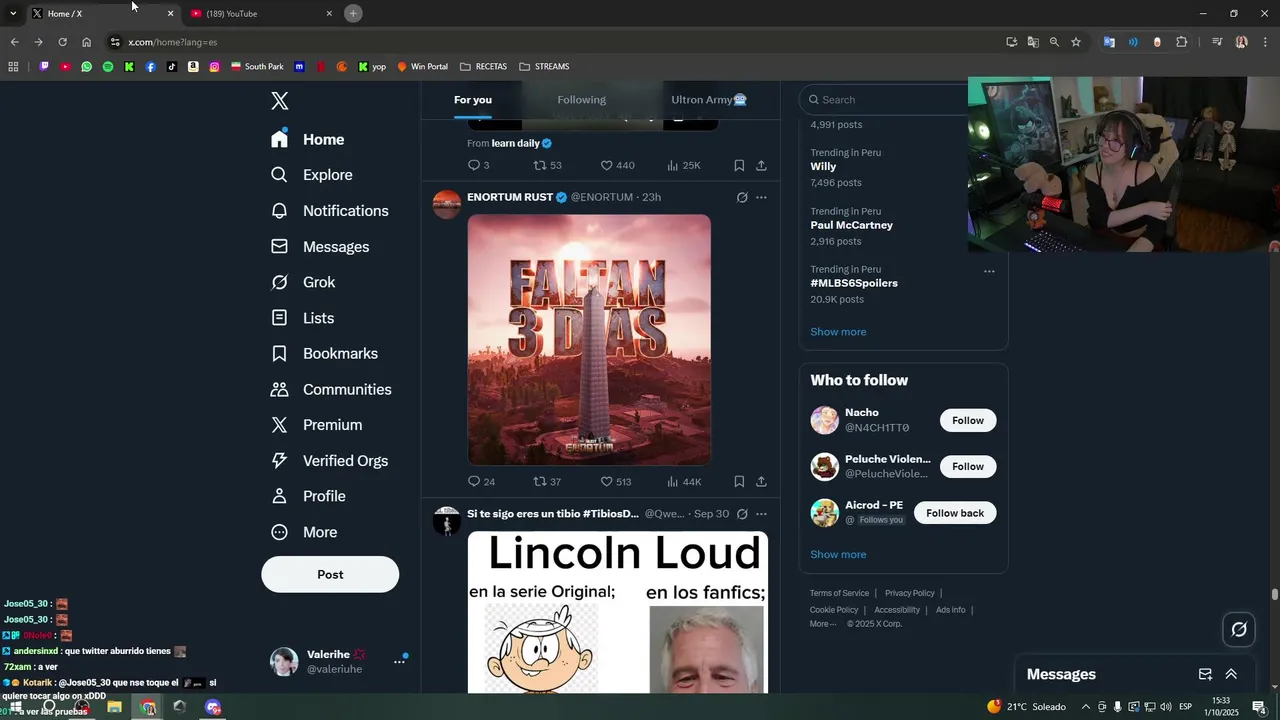The image size is (1280, 720).
Task: Open the Terms of Service link
Action: pyautogui.click(x=839, y=593)
